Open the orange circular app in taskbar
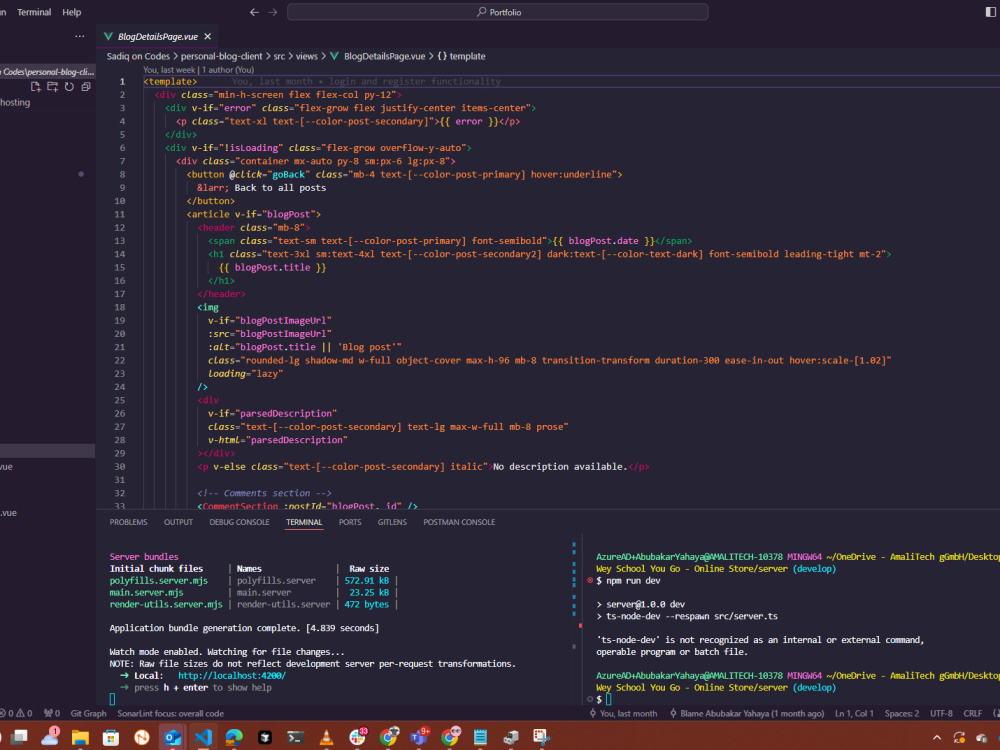Viewport: 1000px width, 750px height. coord(142,738)
